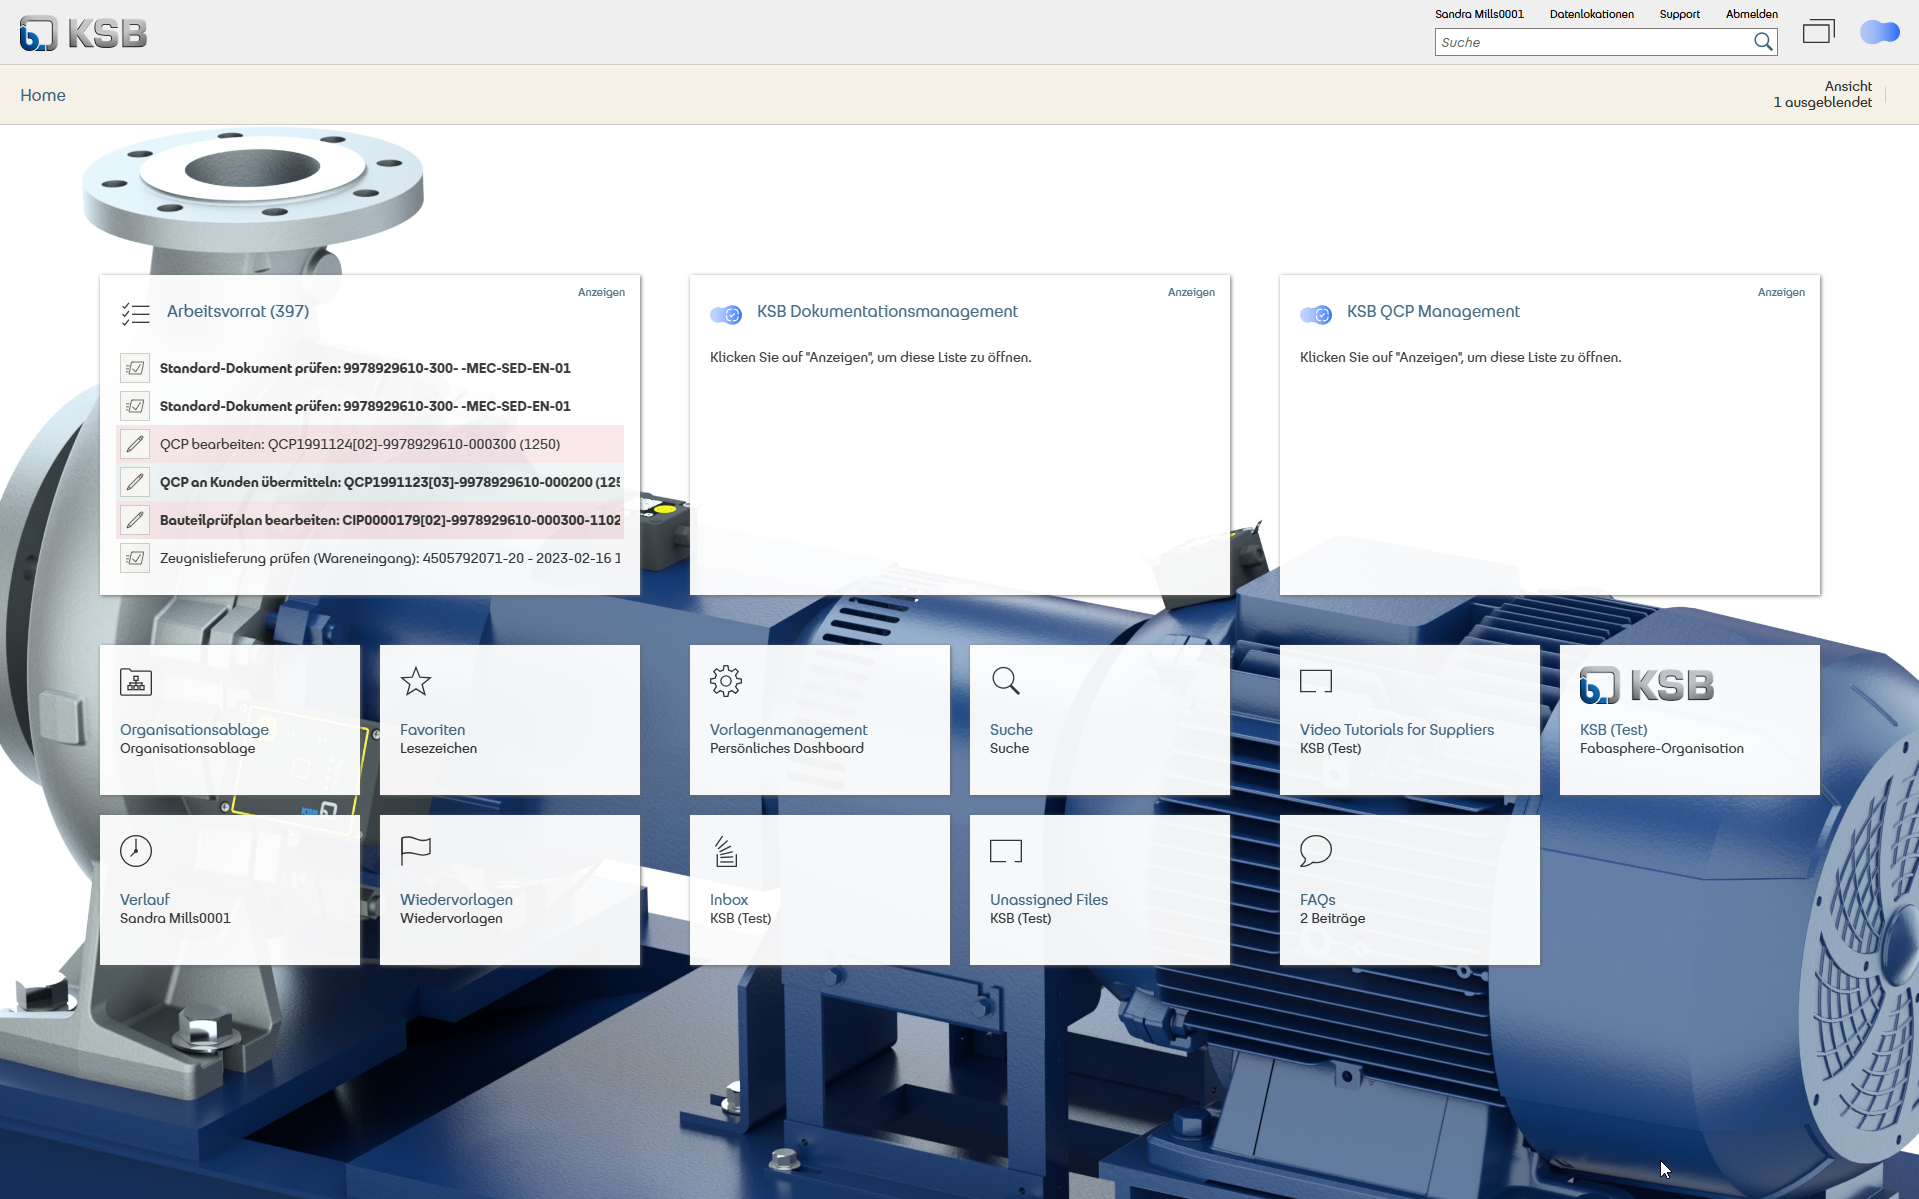This screenshot has width=1919, height=1199.
Task: Toggle the KSB QCP Management switch
Action: coord(1315,314)
